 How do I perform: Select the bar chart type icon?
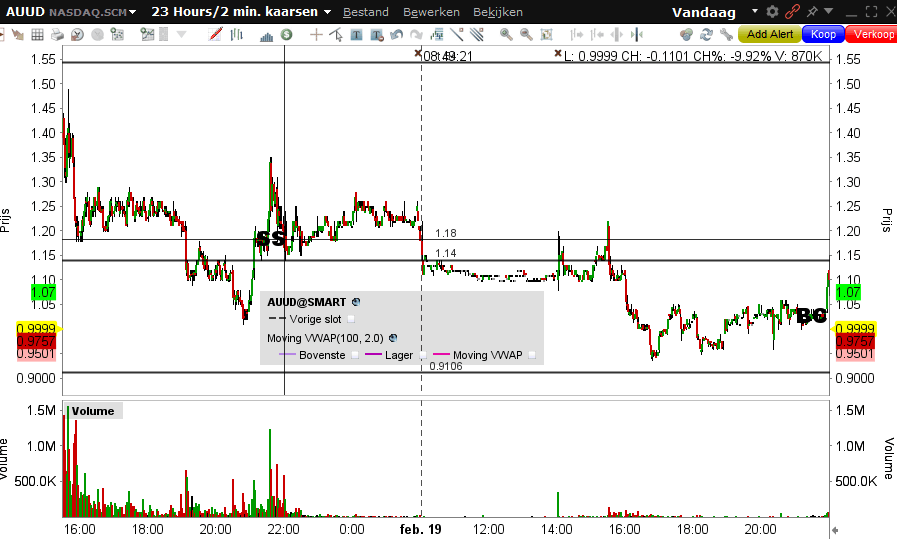pyautogui.click(x=236, y=35)
